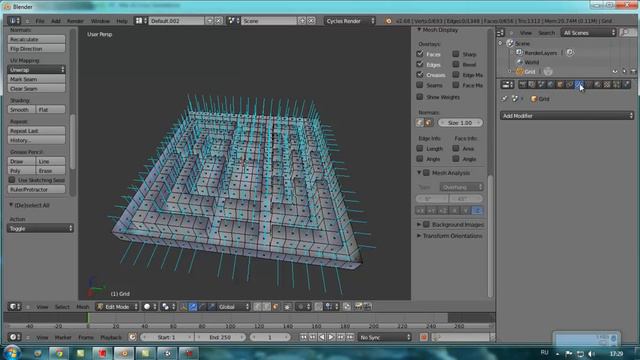
Task: Open the Help menu
Action: (x=122, y=21)
